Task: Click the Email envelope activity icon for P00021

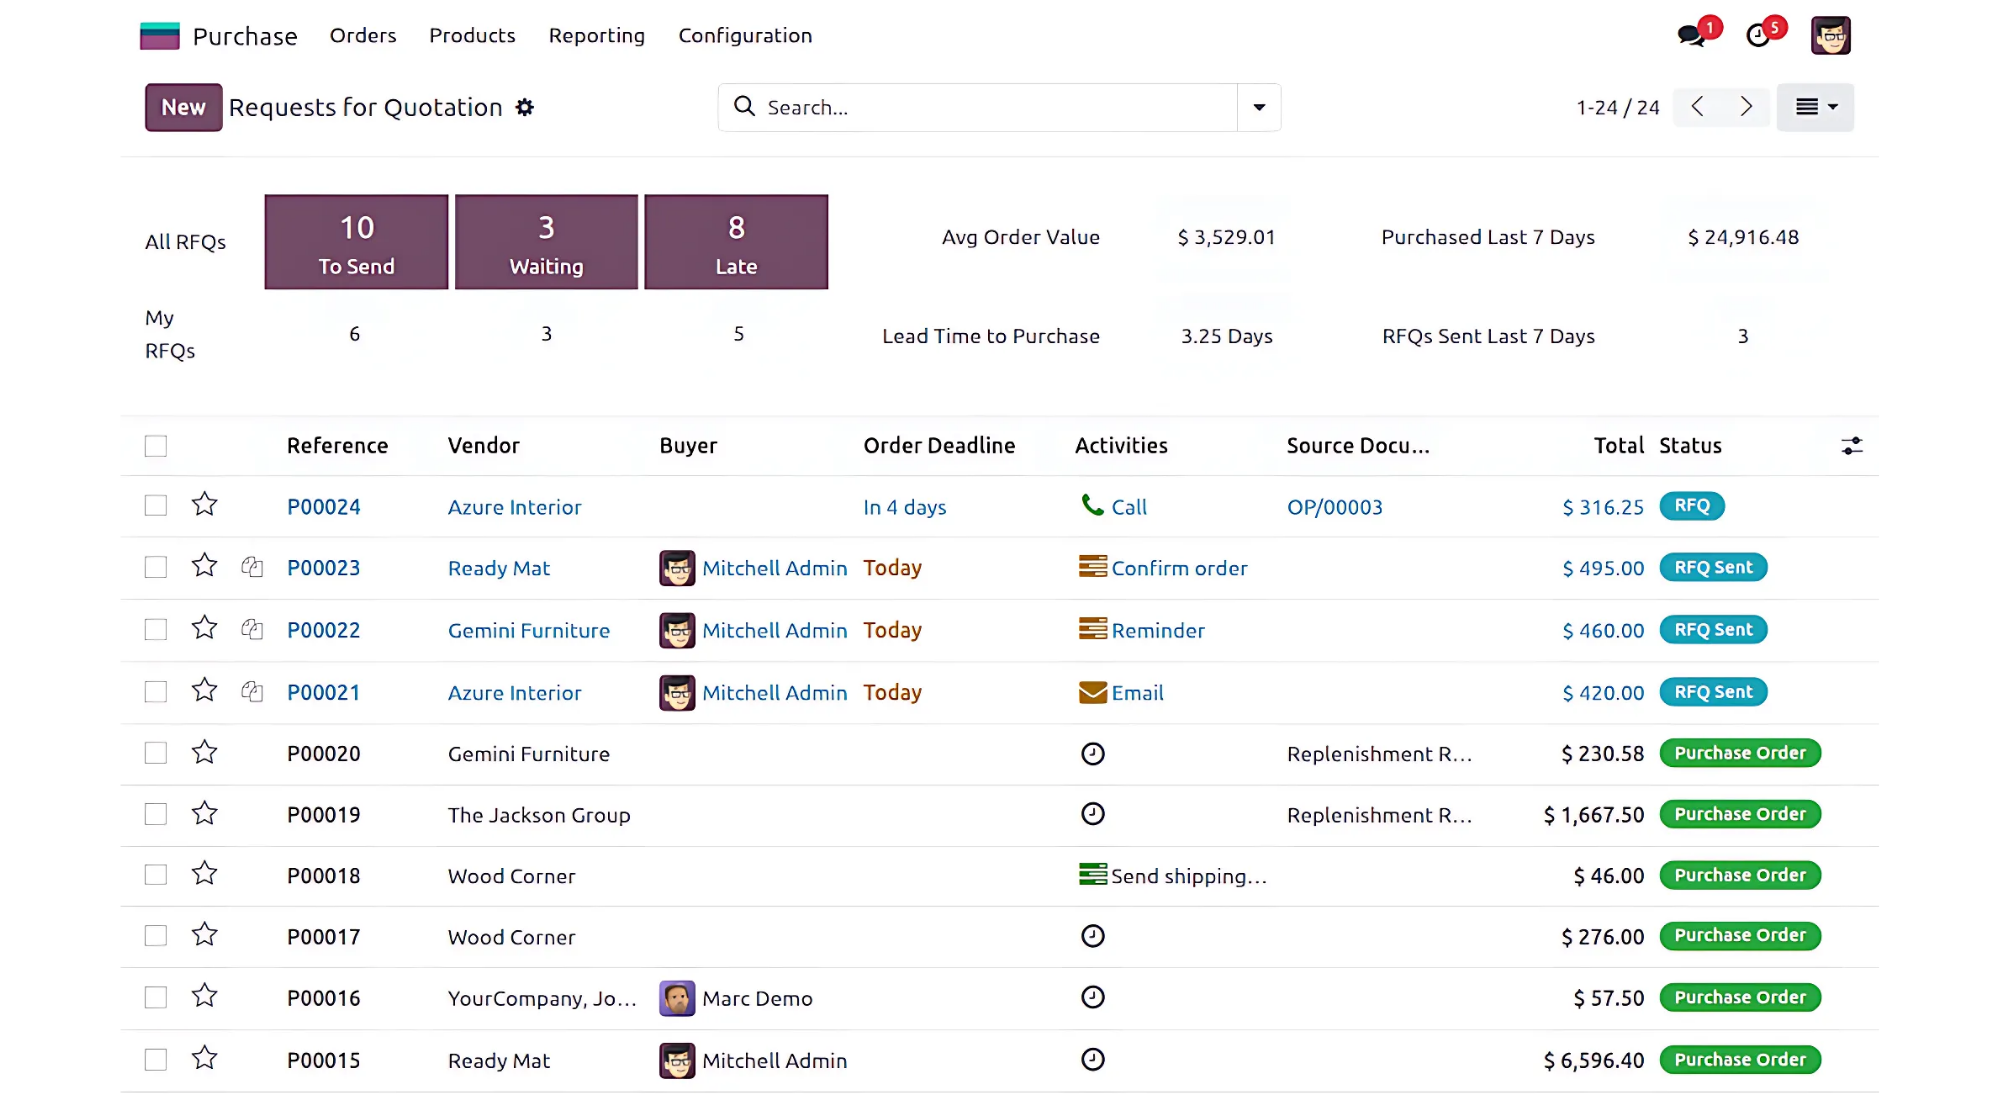Action: pyautogui.click(x=1092, y=692)
